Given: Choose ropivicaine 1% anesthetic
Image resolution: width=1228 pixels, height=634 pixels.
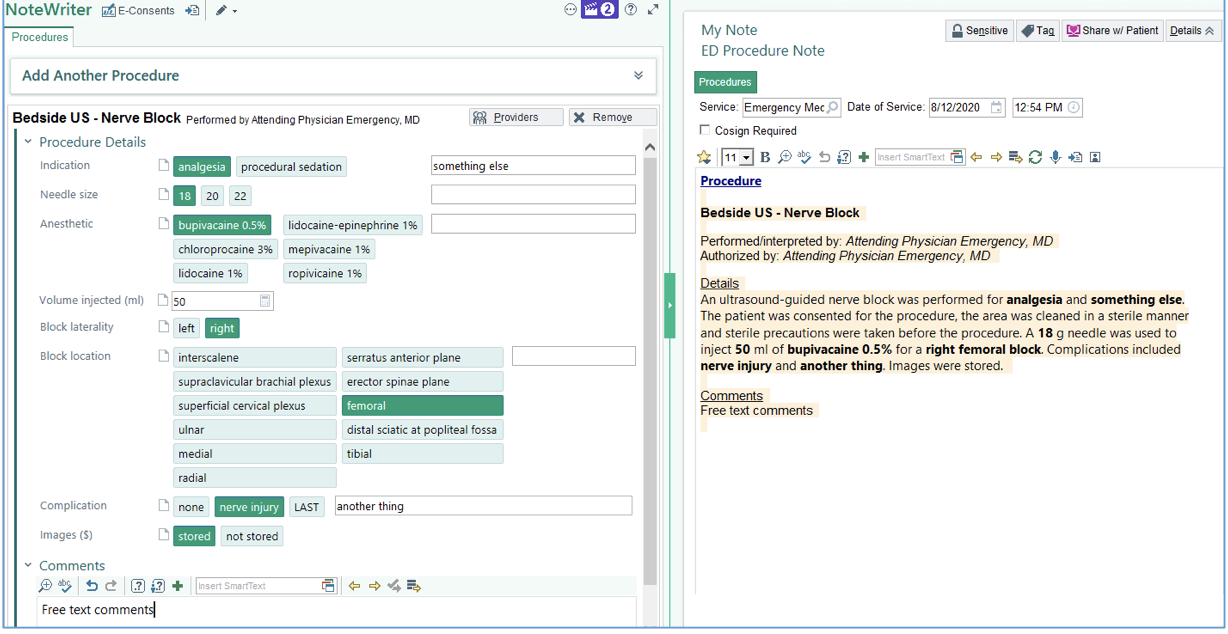Looking at the screenshot, I should click(325, 273).
